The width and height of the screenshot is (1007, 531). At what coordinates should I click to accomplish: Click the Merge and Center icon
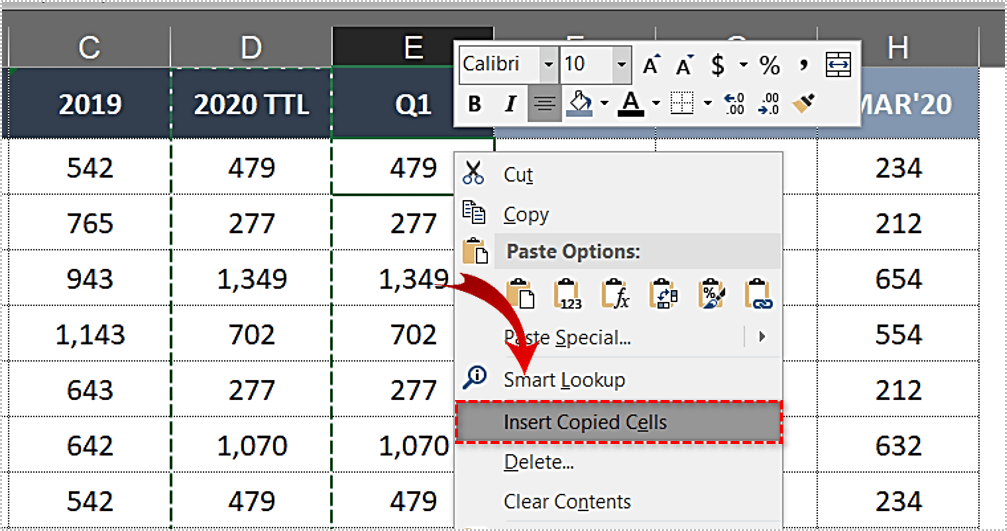coord(838,66)
